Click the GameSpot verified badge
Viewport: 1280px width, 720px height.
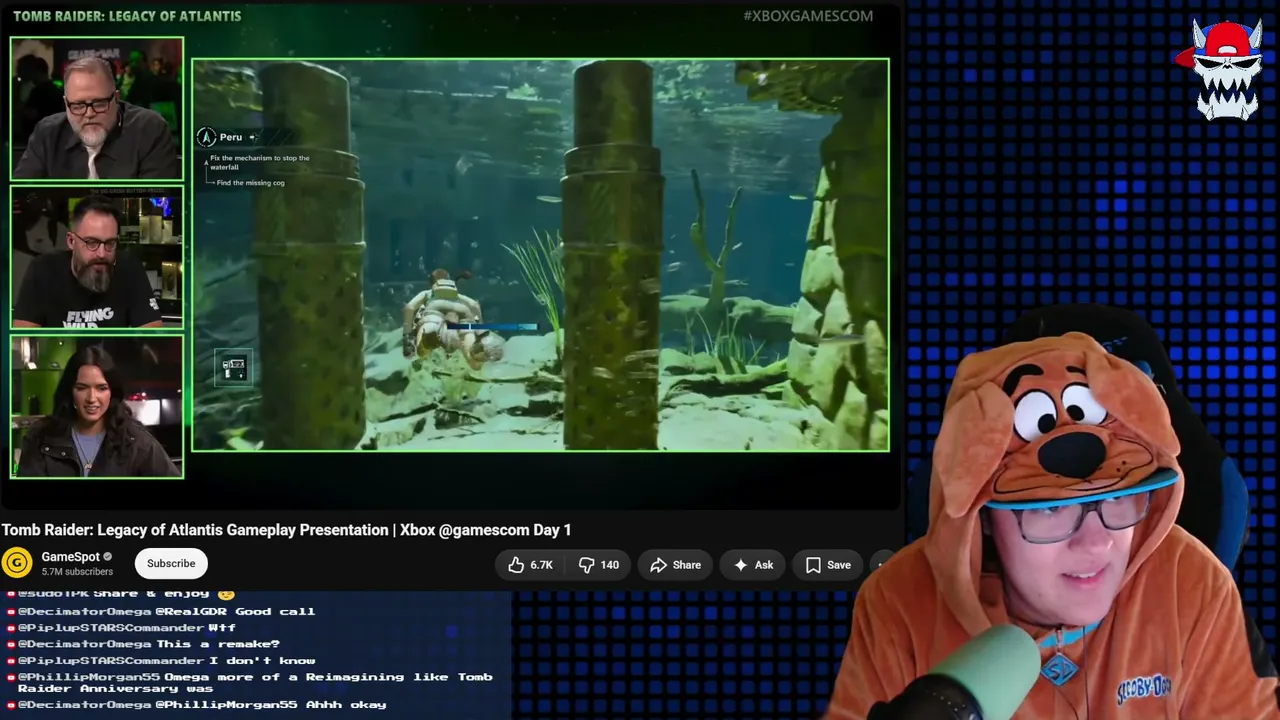[108, 557]
